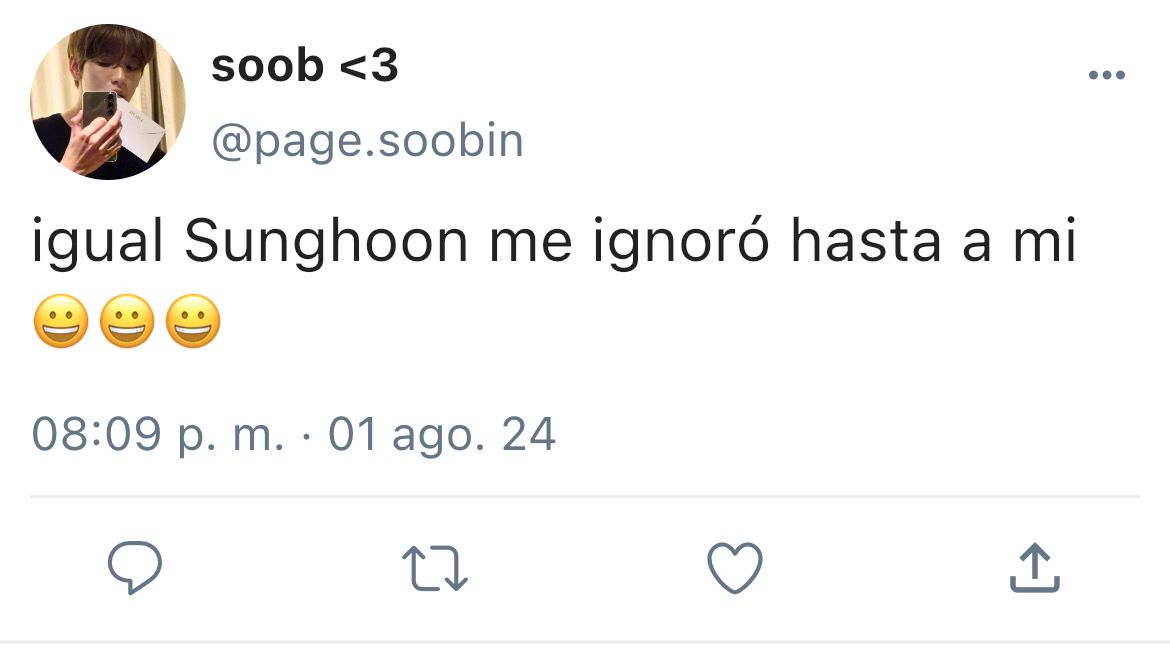Open the reply speech bubble icon
The height and width of the screenshot is (660, 1170).
click(x=135, y=568)
